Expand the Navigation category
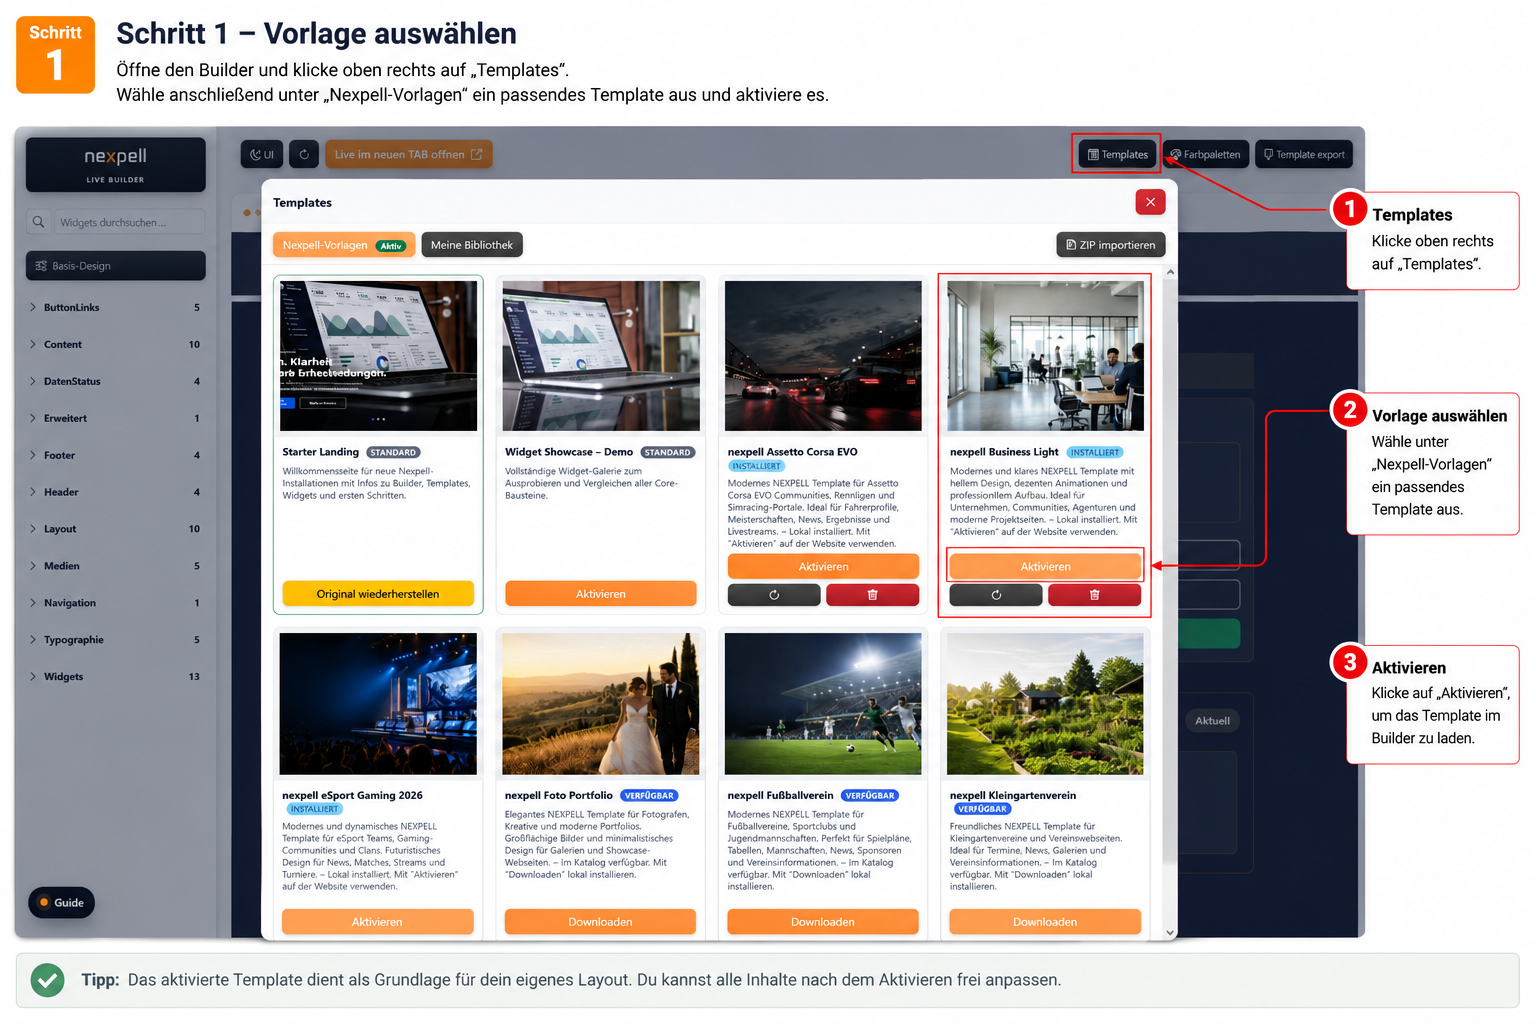 pyautogui.click(x=116, y=603)
